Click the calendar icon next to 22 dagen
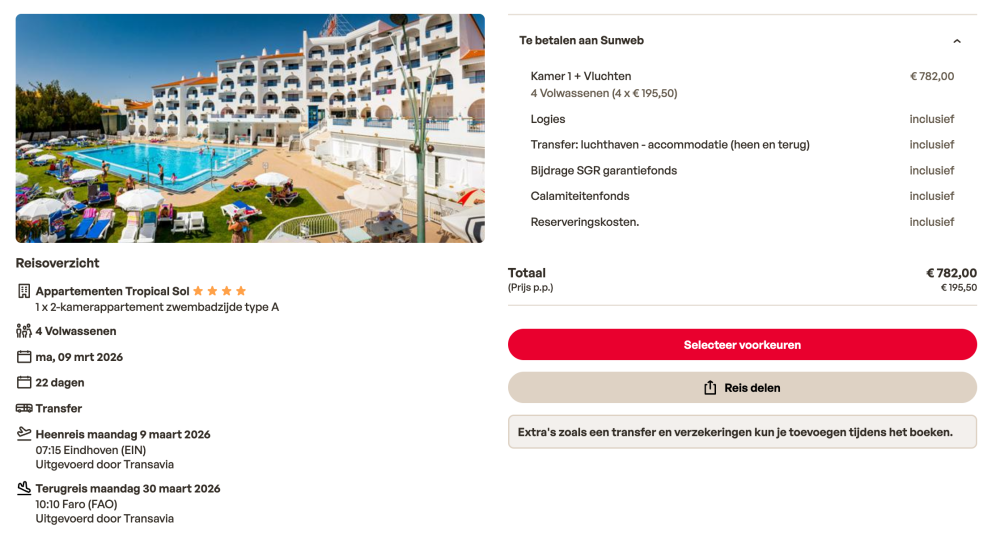 pyautogui.click(x=24, y=382)
